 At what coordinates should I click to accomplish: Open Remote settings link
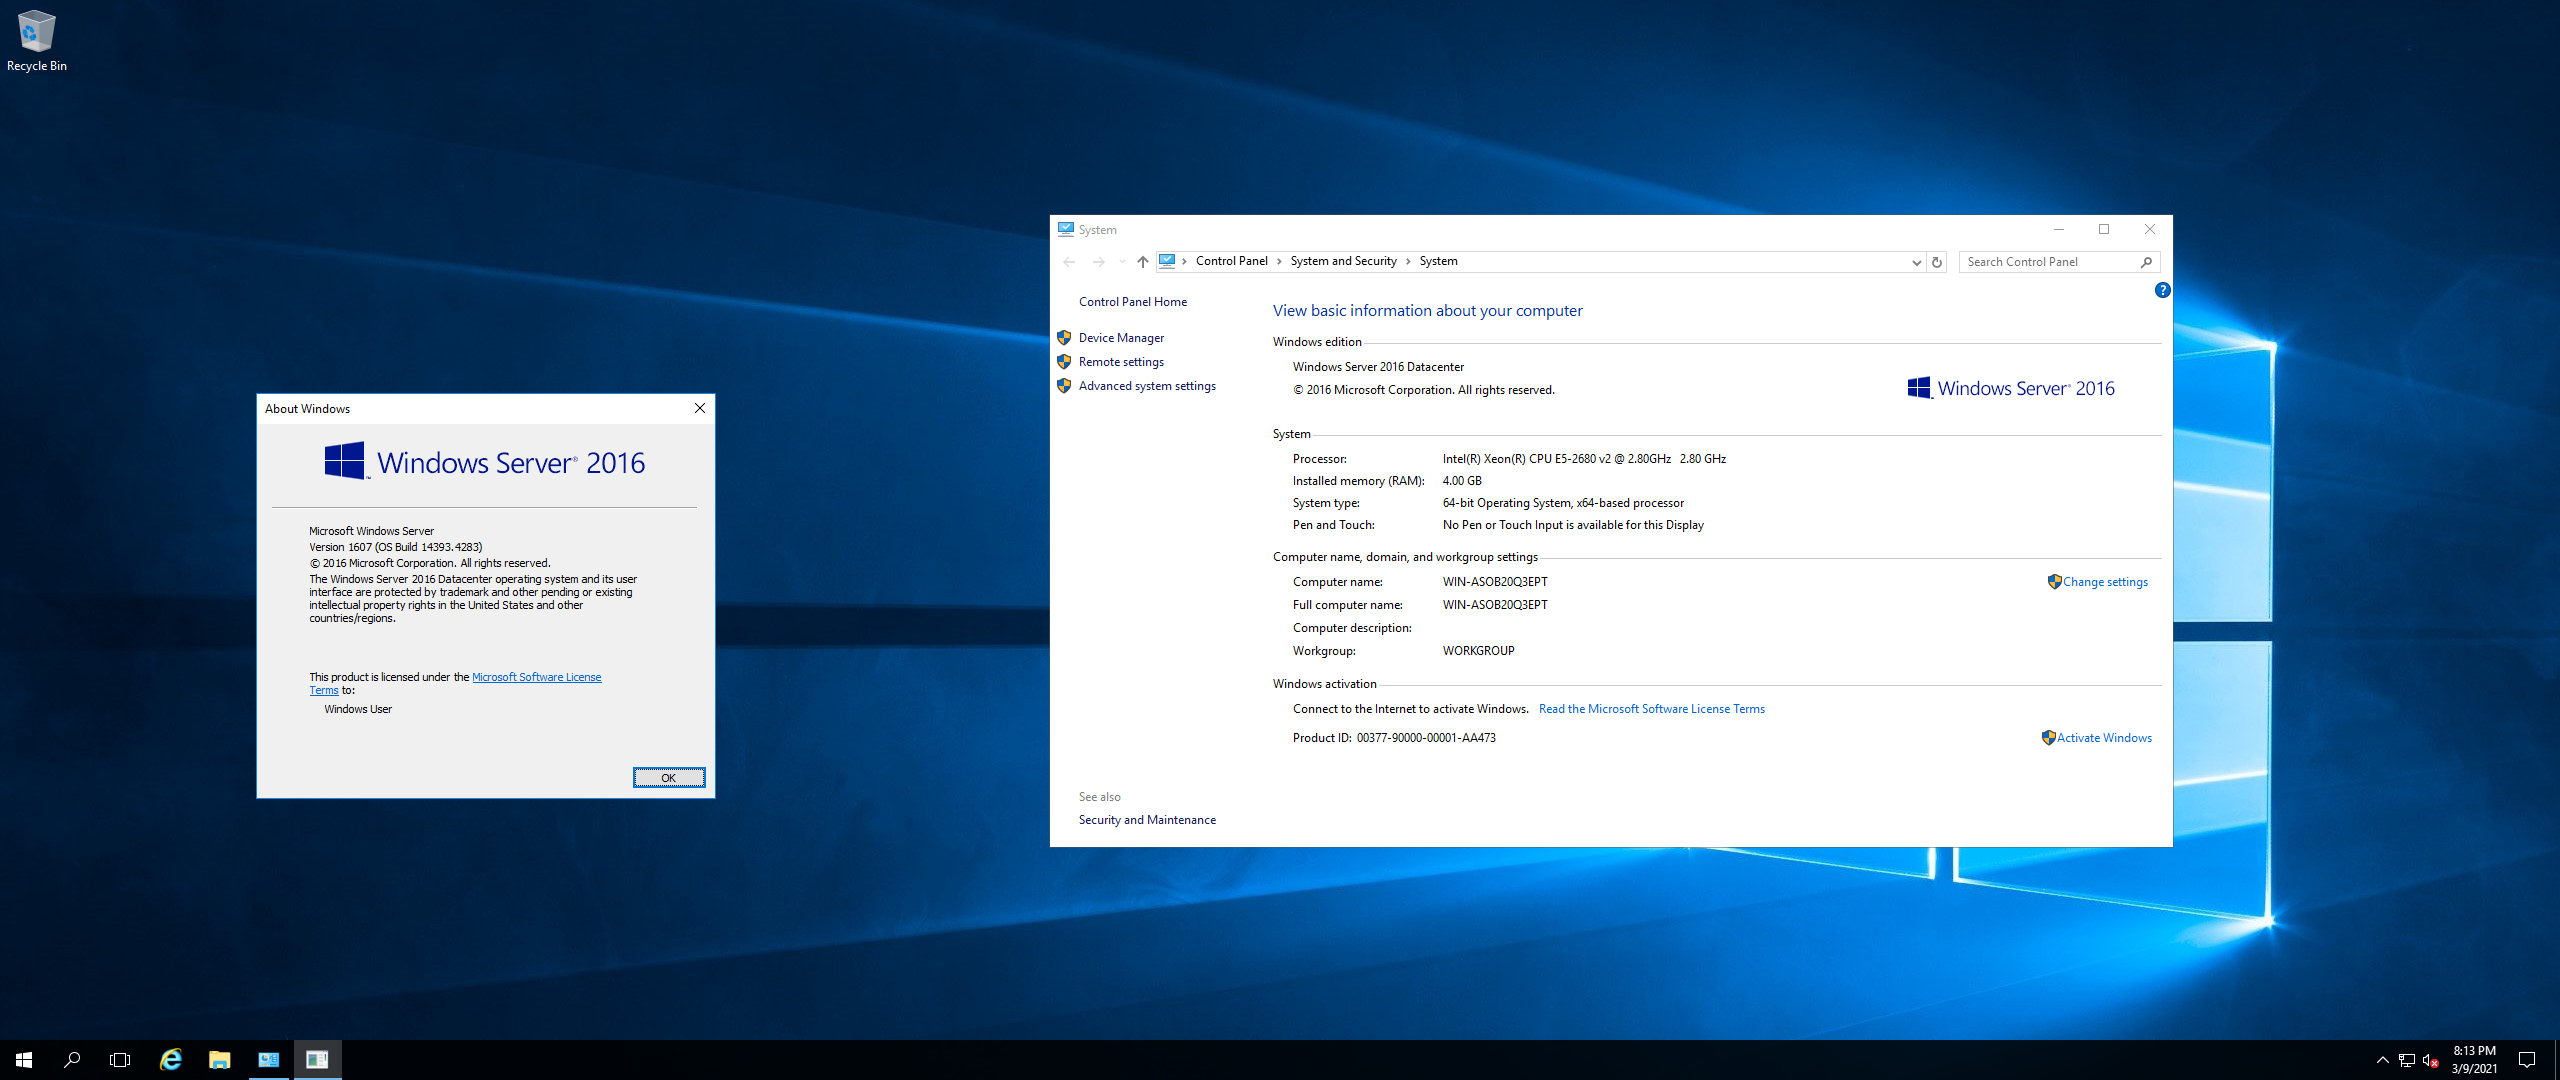click(x=1121, y=362)
